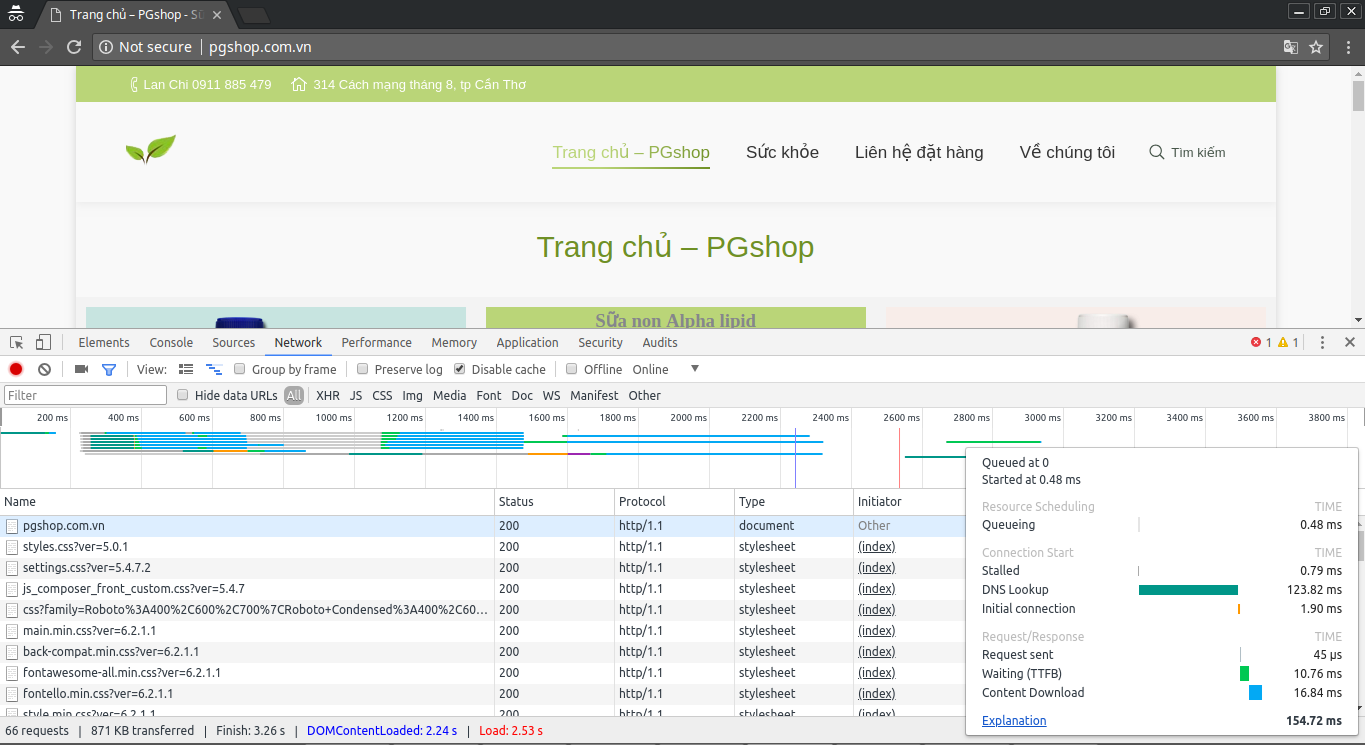Uncheck Disable cache checkbox
The height and width of the screenshot is (745, 1365).
point(459,369)
